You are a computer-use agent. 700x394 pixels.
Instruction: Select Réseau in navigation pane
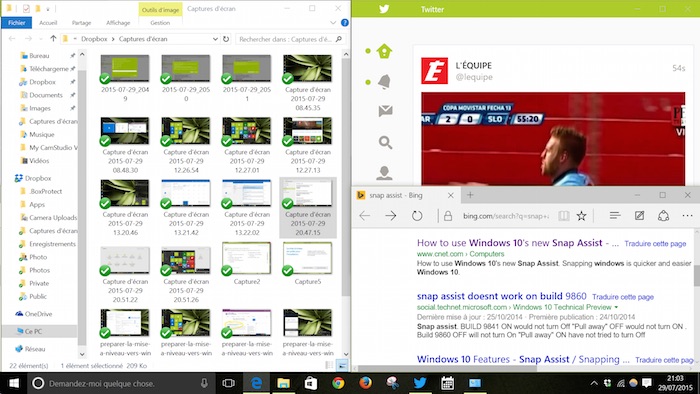[x=35, y=349]
